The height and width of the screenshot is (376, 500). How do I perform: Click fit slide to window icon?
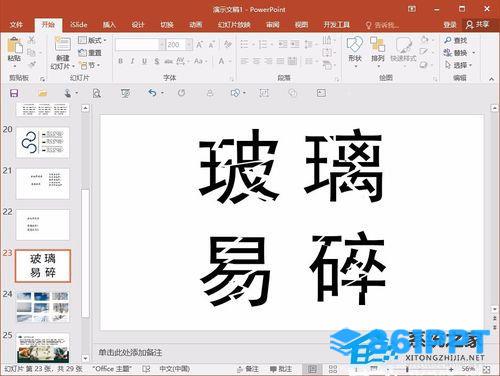click(x=486, y=369)
